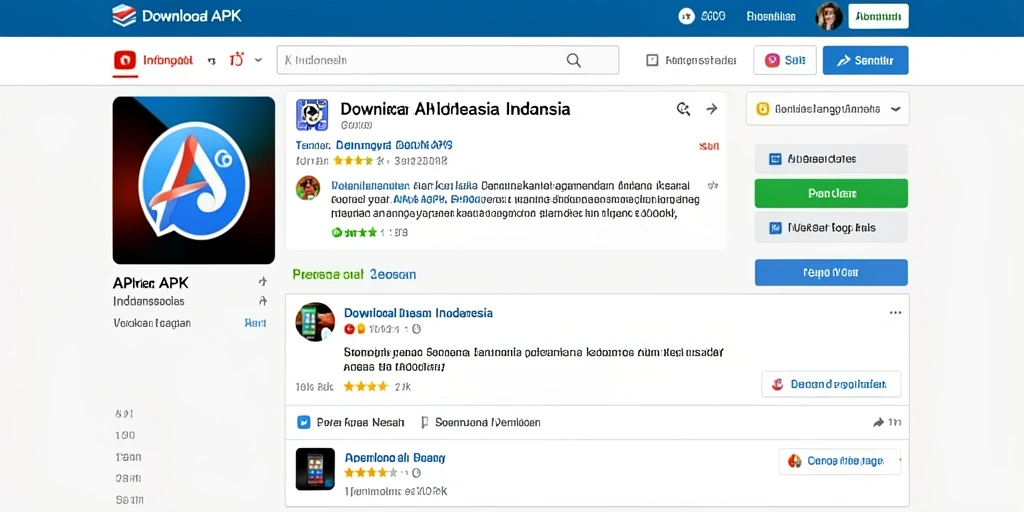This screenshot has width=1024, height=512.
Task: Open the reviewer avatar beside the description paragraph
Action: tap(308, 188)
